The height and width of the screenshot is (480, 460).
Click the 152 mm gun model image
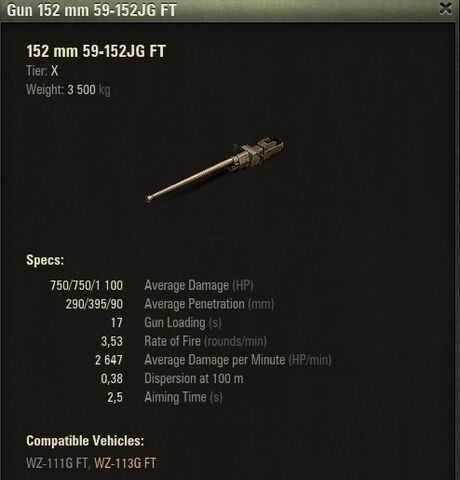[x=214, y=168]
